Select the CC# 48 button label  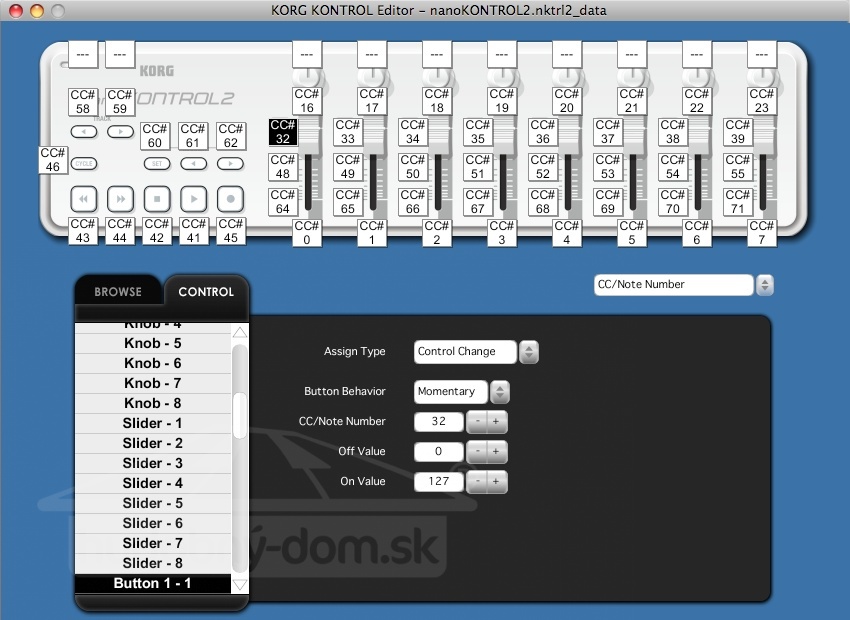(x=283, y=167)
